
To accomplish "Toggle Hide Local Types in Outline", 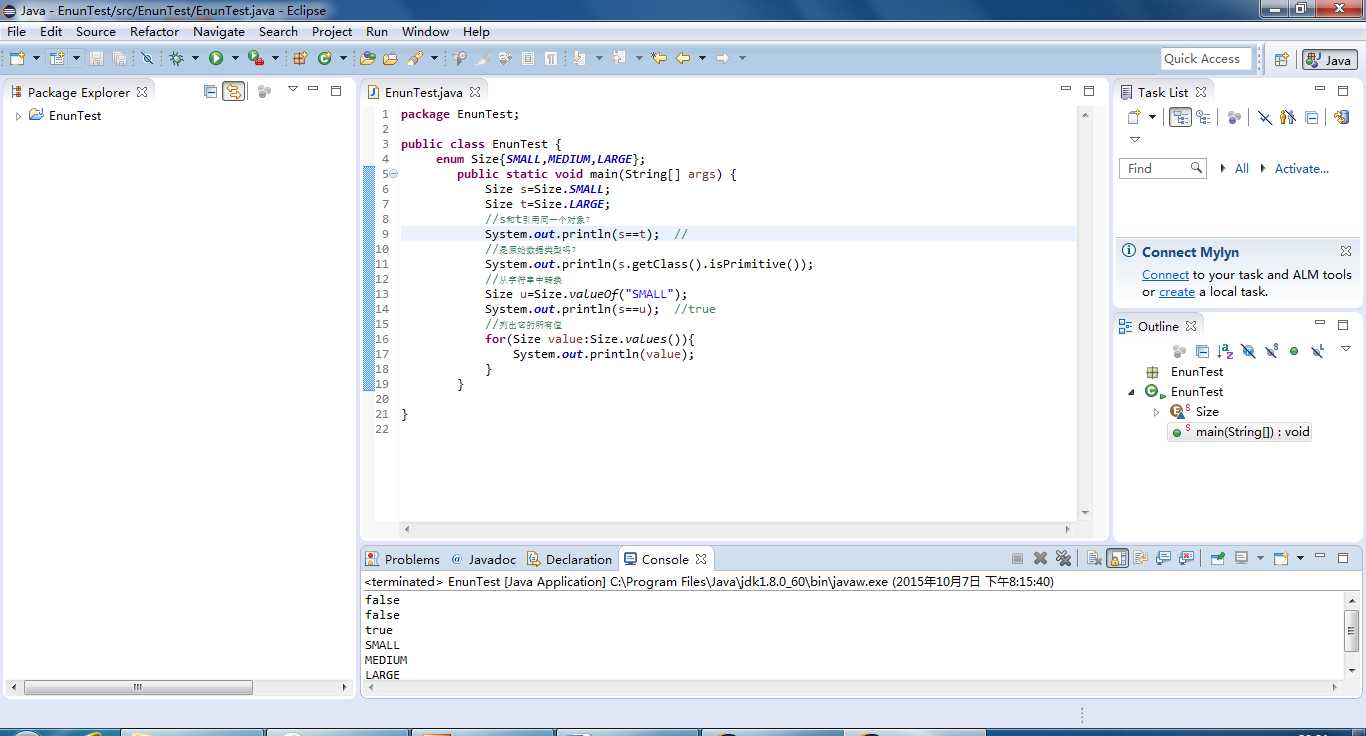I will [x=1318, y=351].
